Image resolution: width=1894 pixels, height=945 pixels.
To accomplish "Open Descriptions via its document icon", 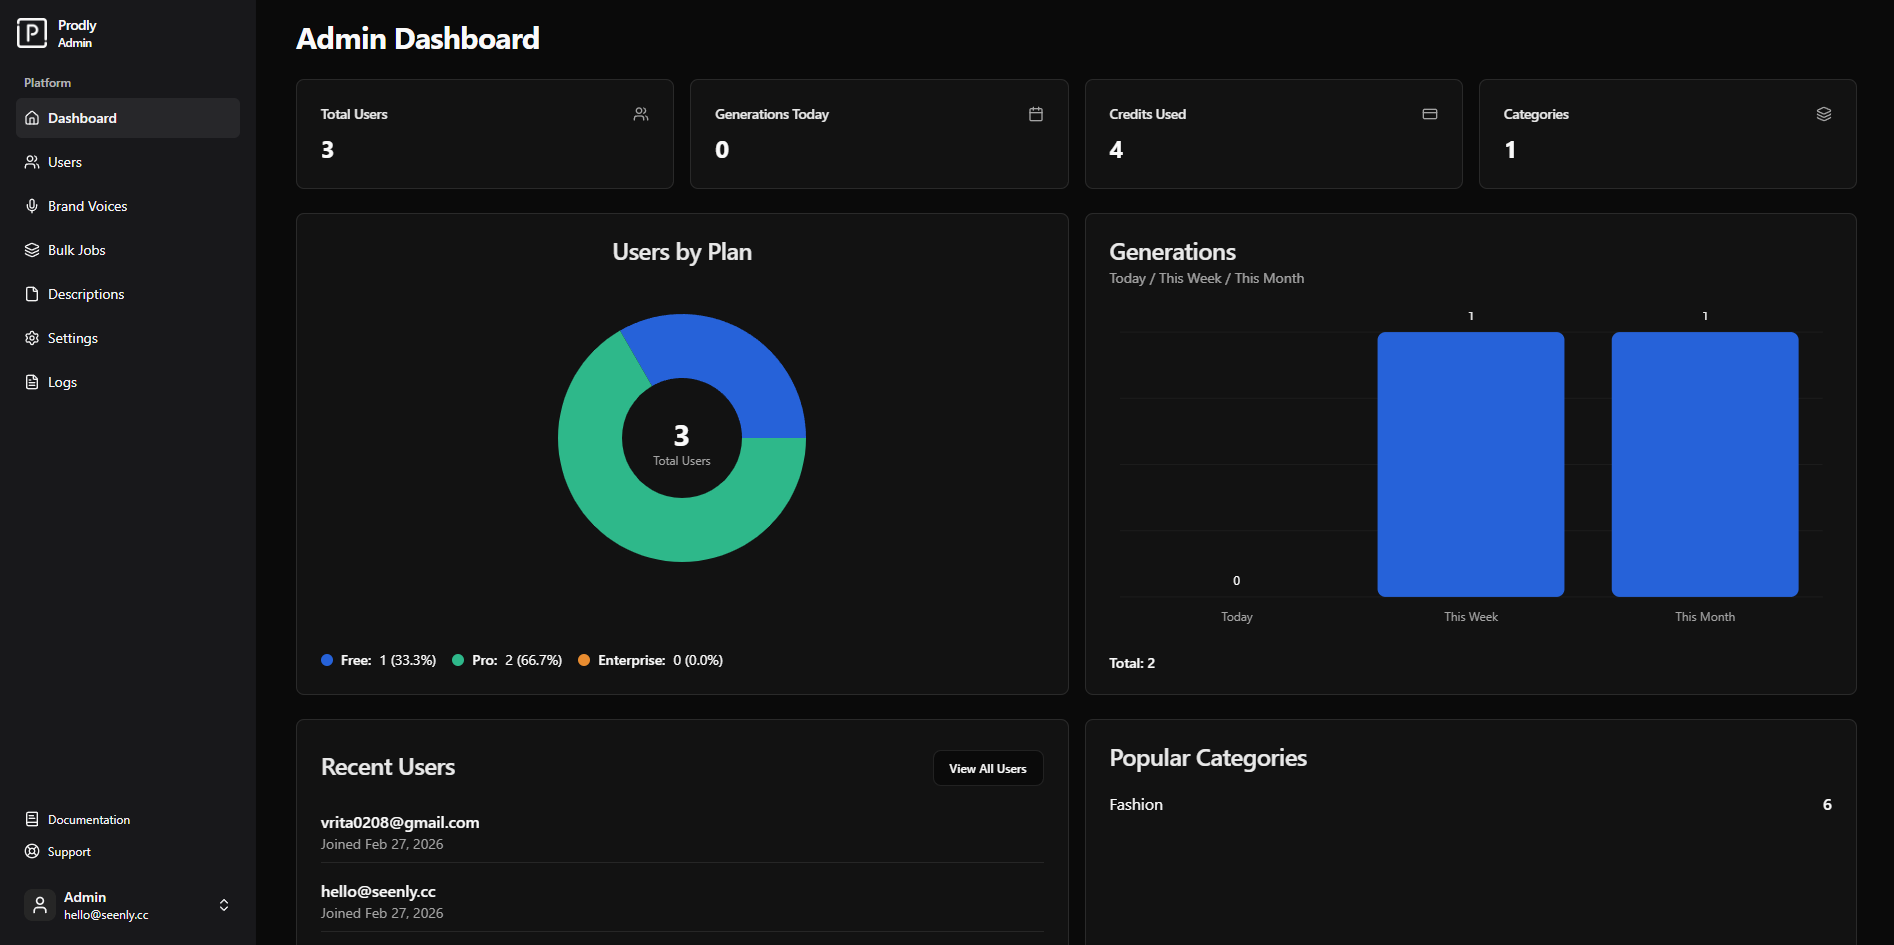I will click(x=31, y=293).
